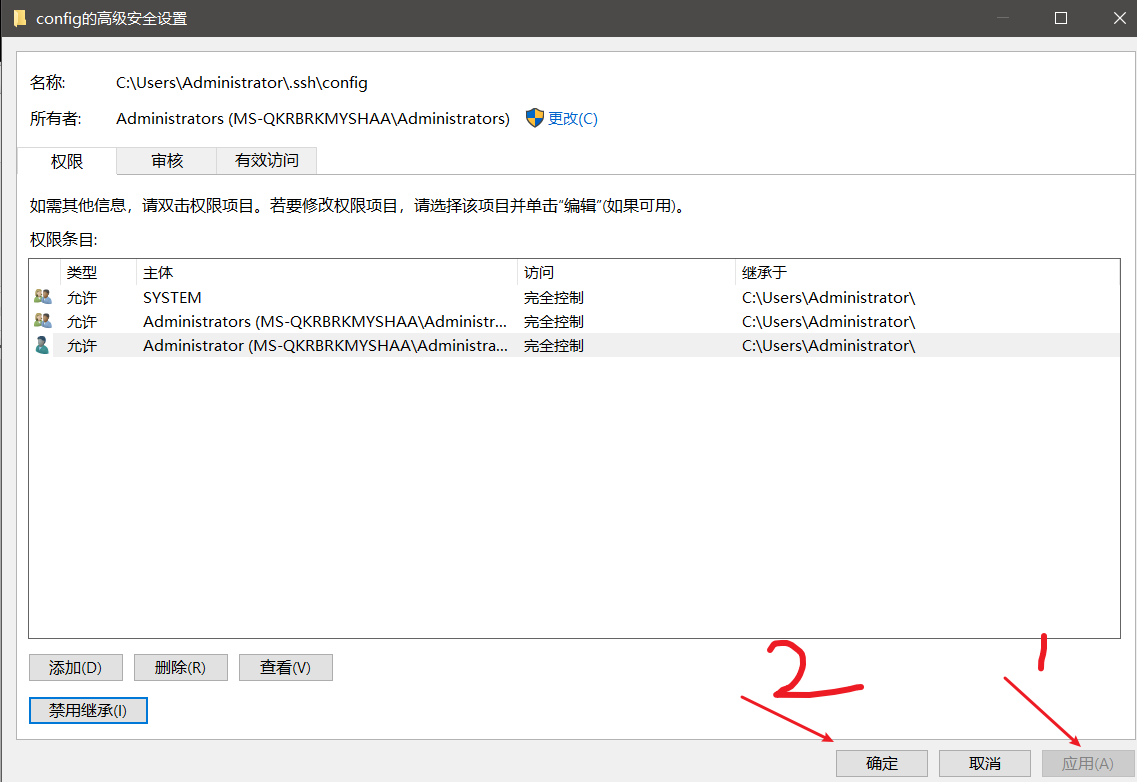Click the Administrator single user icon
The width and height of the screenshot is (1137, 782).
42,345
